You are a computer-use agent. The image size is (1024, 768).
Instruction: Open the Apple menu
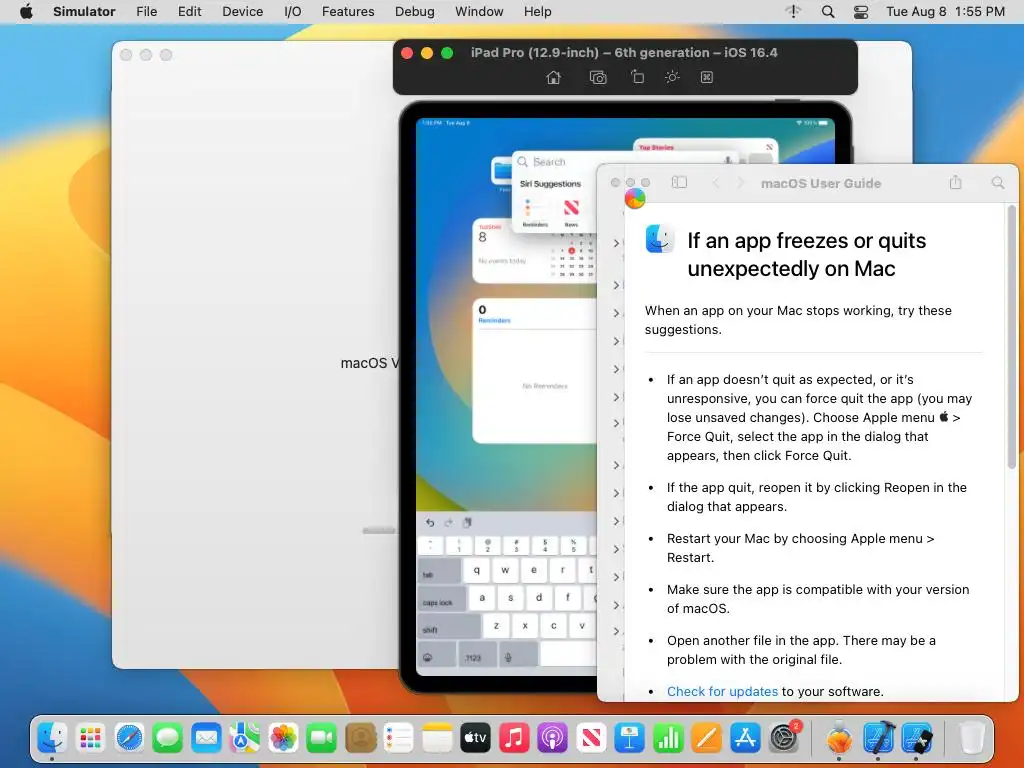pyautogui.click(x=26, y=12)
